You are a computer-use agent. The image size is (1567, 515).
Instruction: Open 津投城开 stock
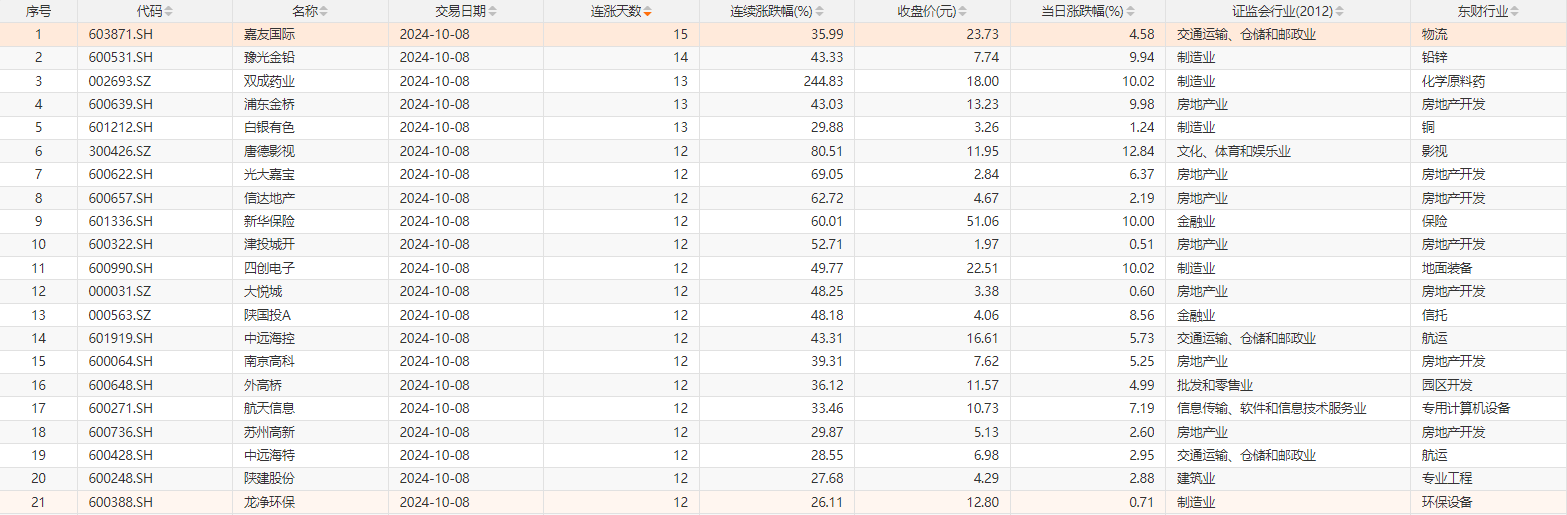[x=270, y=244]
